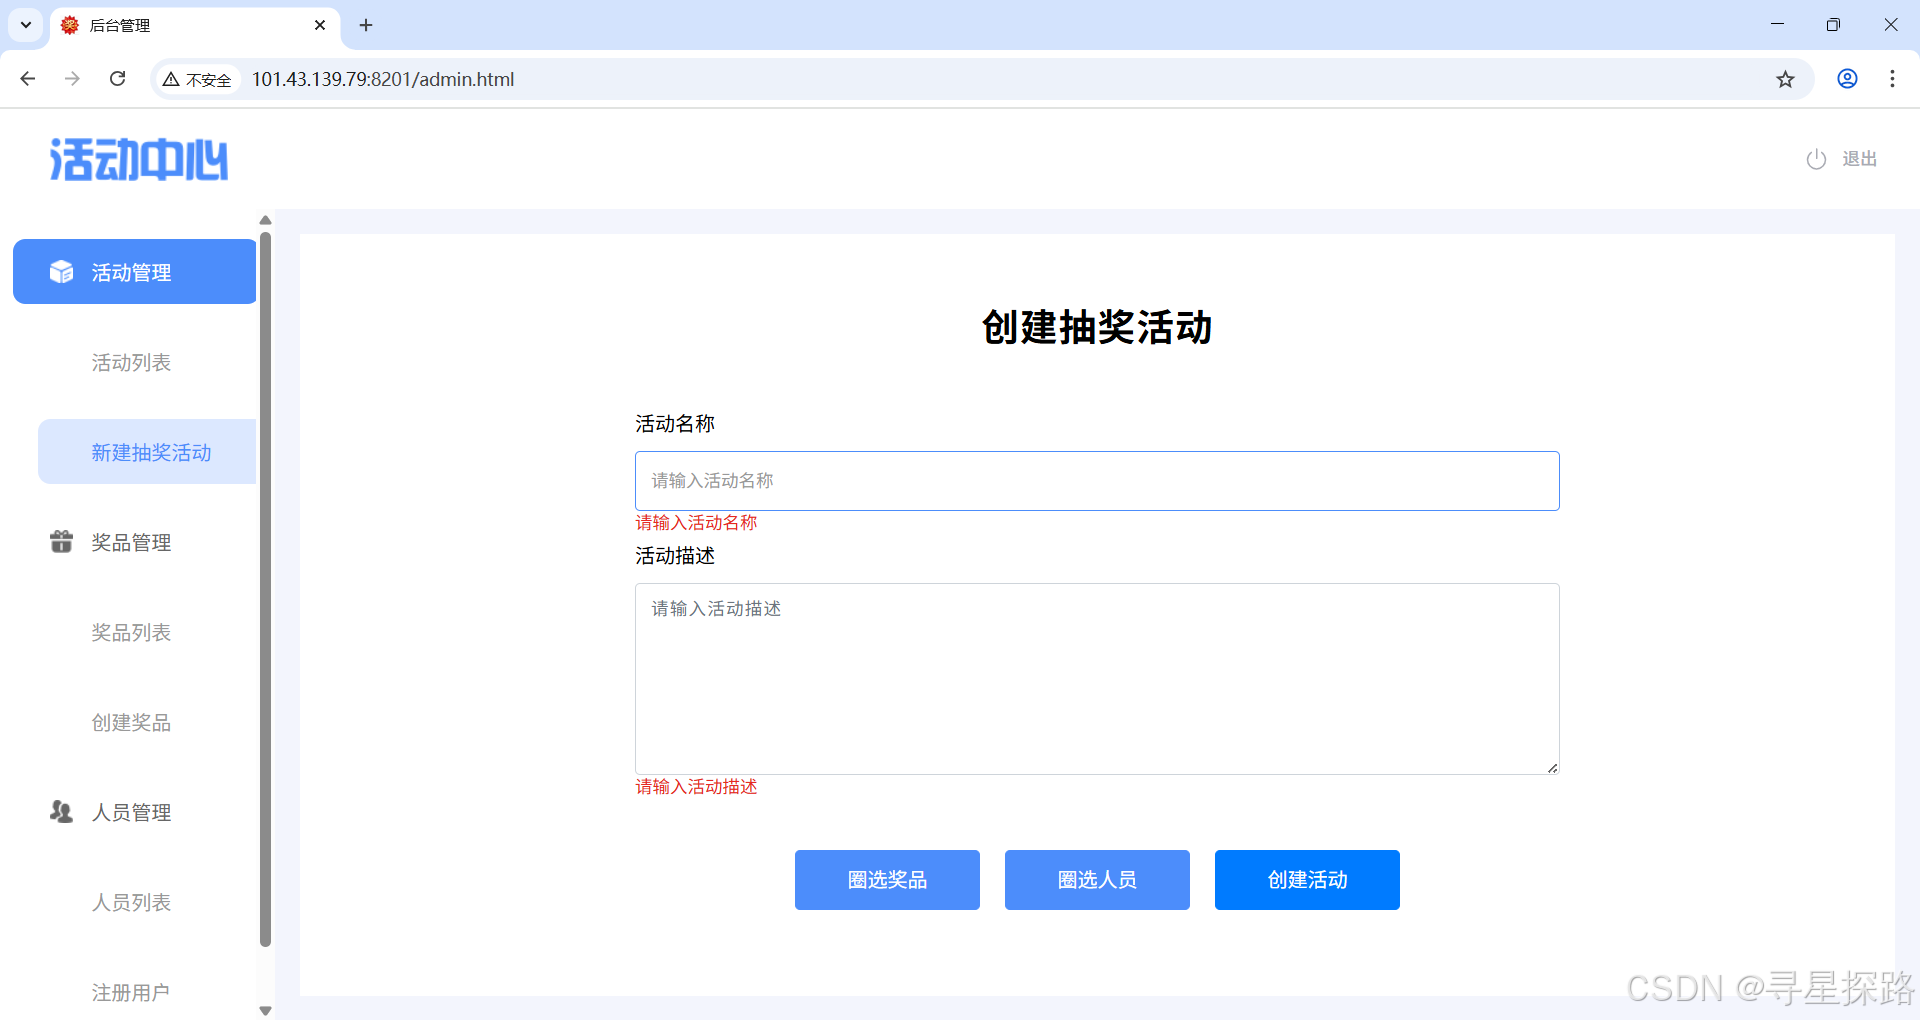Select the 后台管理 browser tab
This screenshot has width=1920, height=1020.
click(x=195, y=25)
